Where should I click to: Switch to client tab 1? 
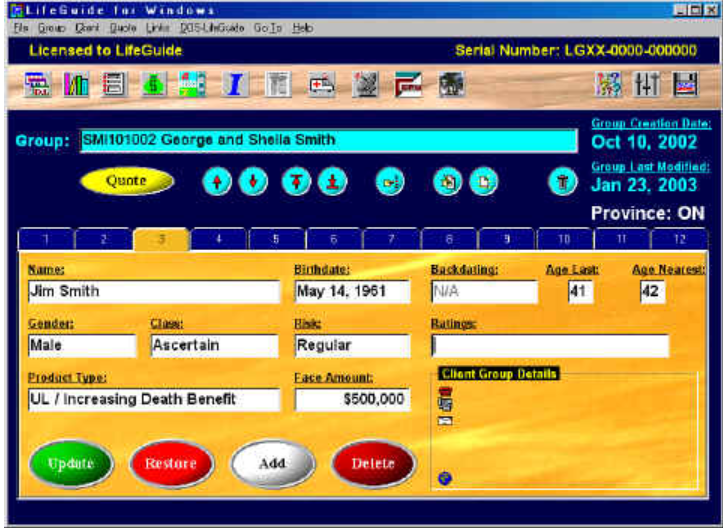(46, 239)
